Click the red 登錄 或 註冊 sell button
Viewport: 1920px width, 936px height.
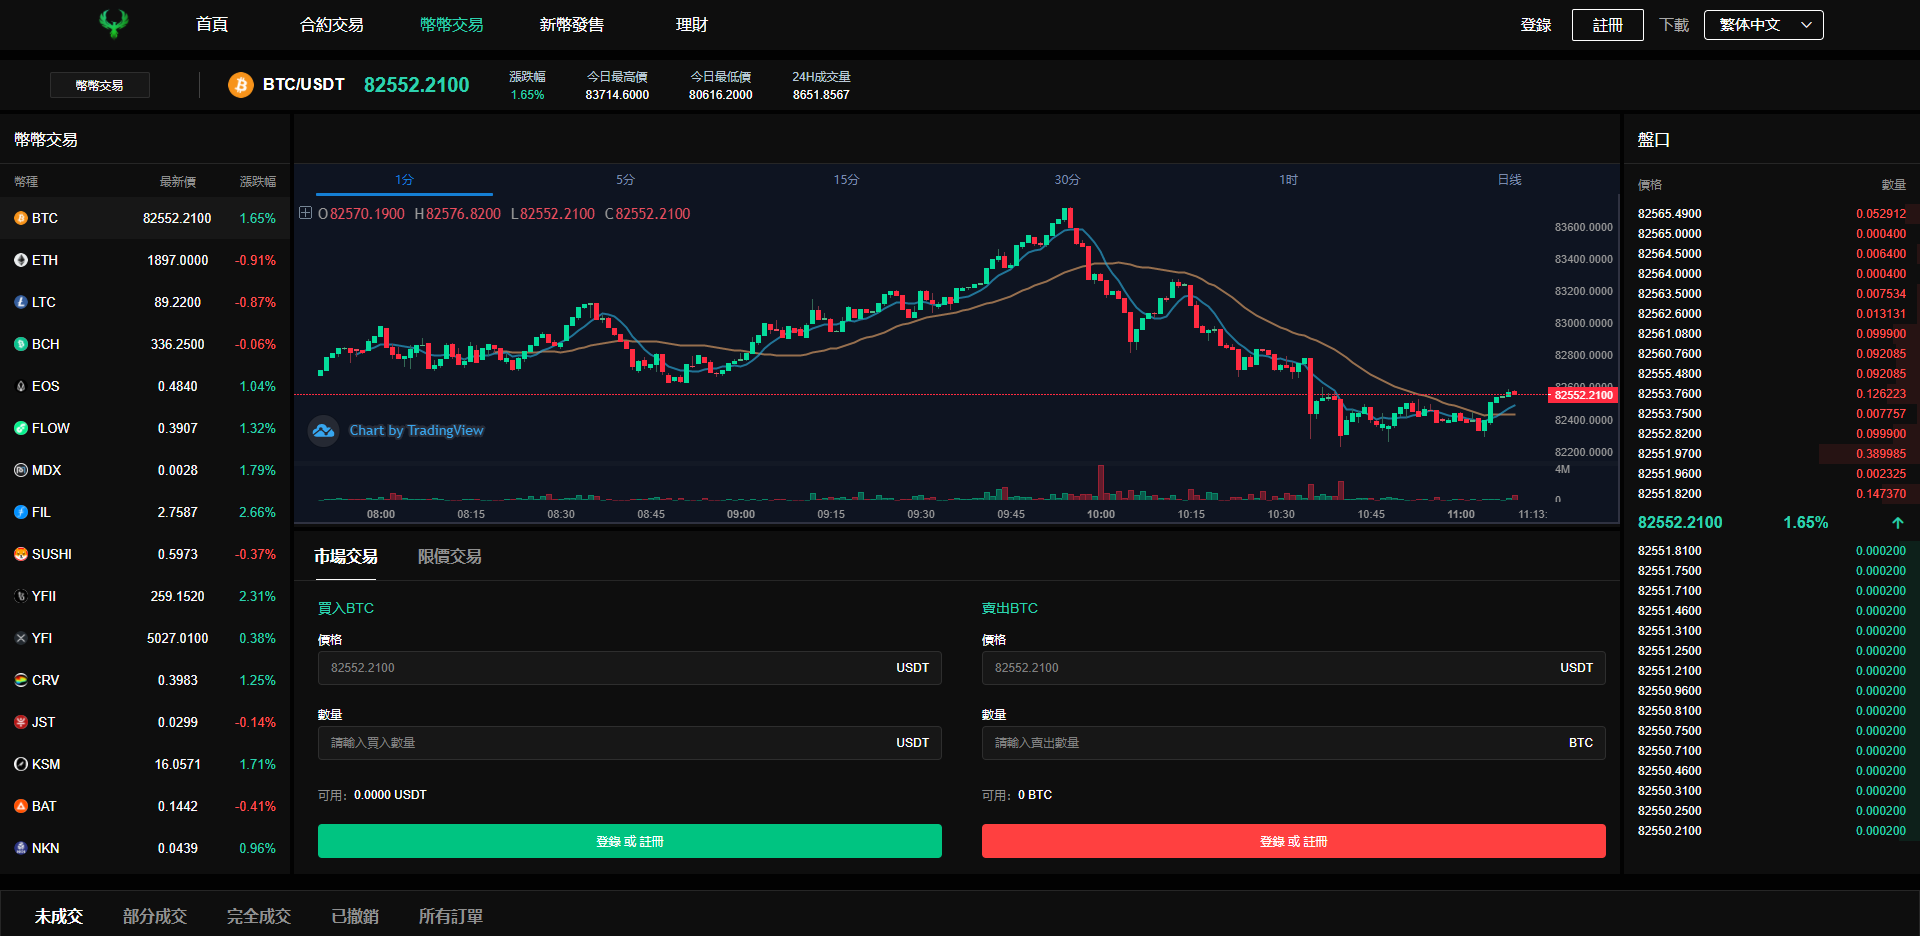(x=1294, y=841)
